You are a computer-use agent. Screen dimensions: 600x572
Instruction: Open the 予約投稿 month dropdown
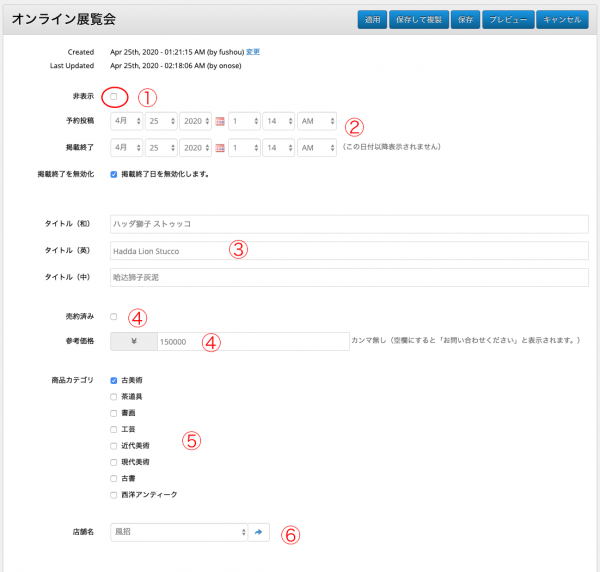pyautogui.click(x=127, y=121)
